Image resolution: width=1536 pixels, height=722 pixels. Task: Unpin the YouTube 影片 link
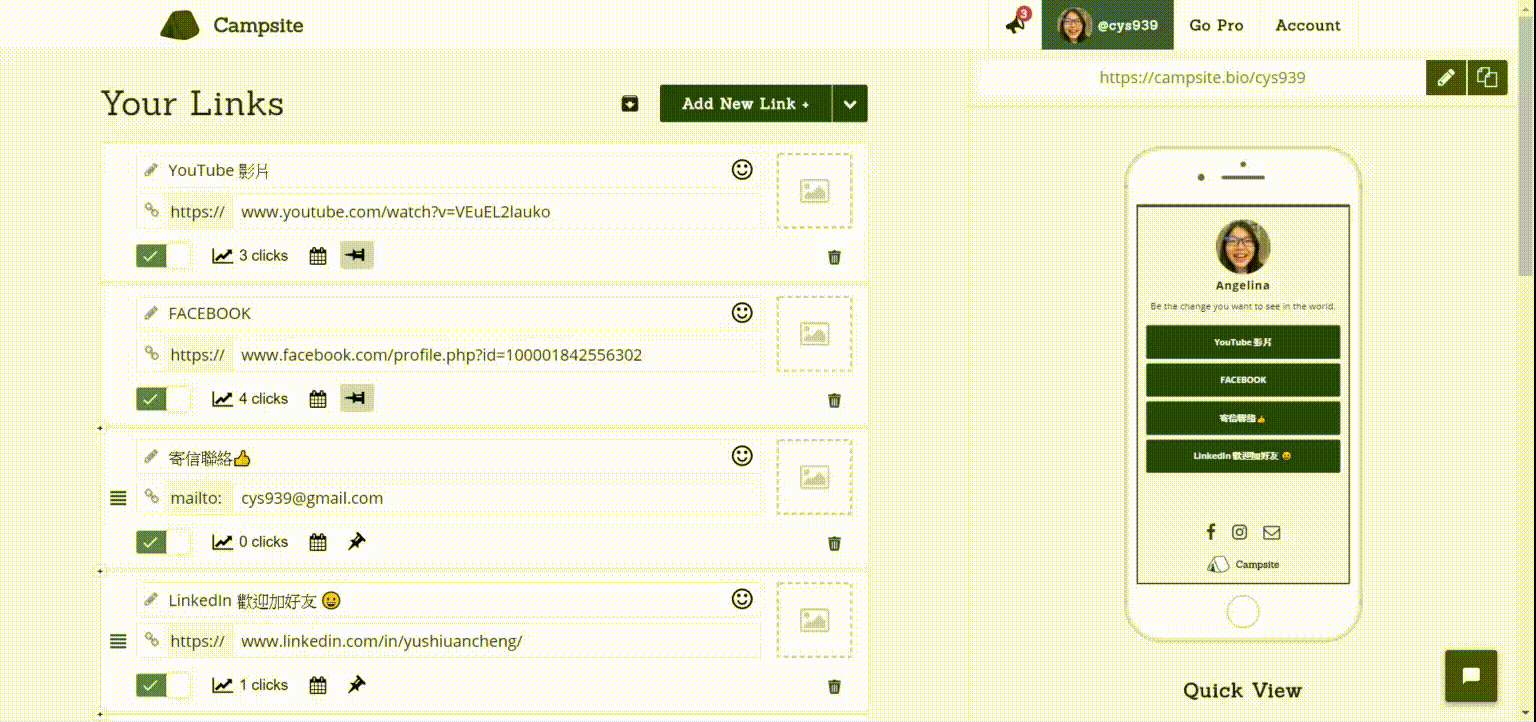click(x=357, y=256)
